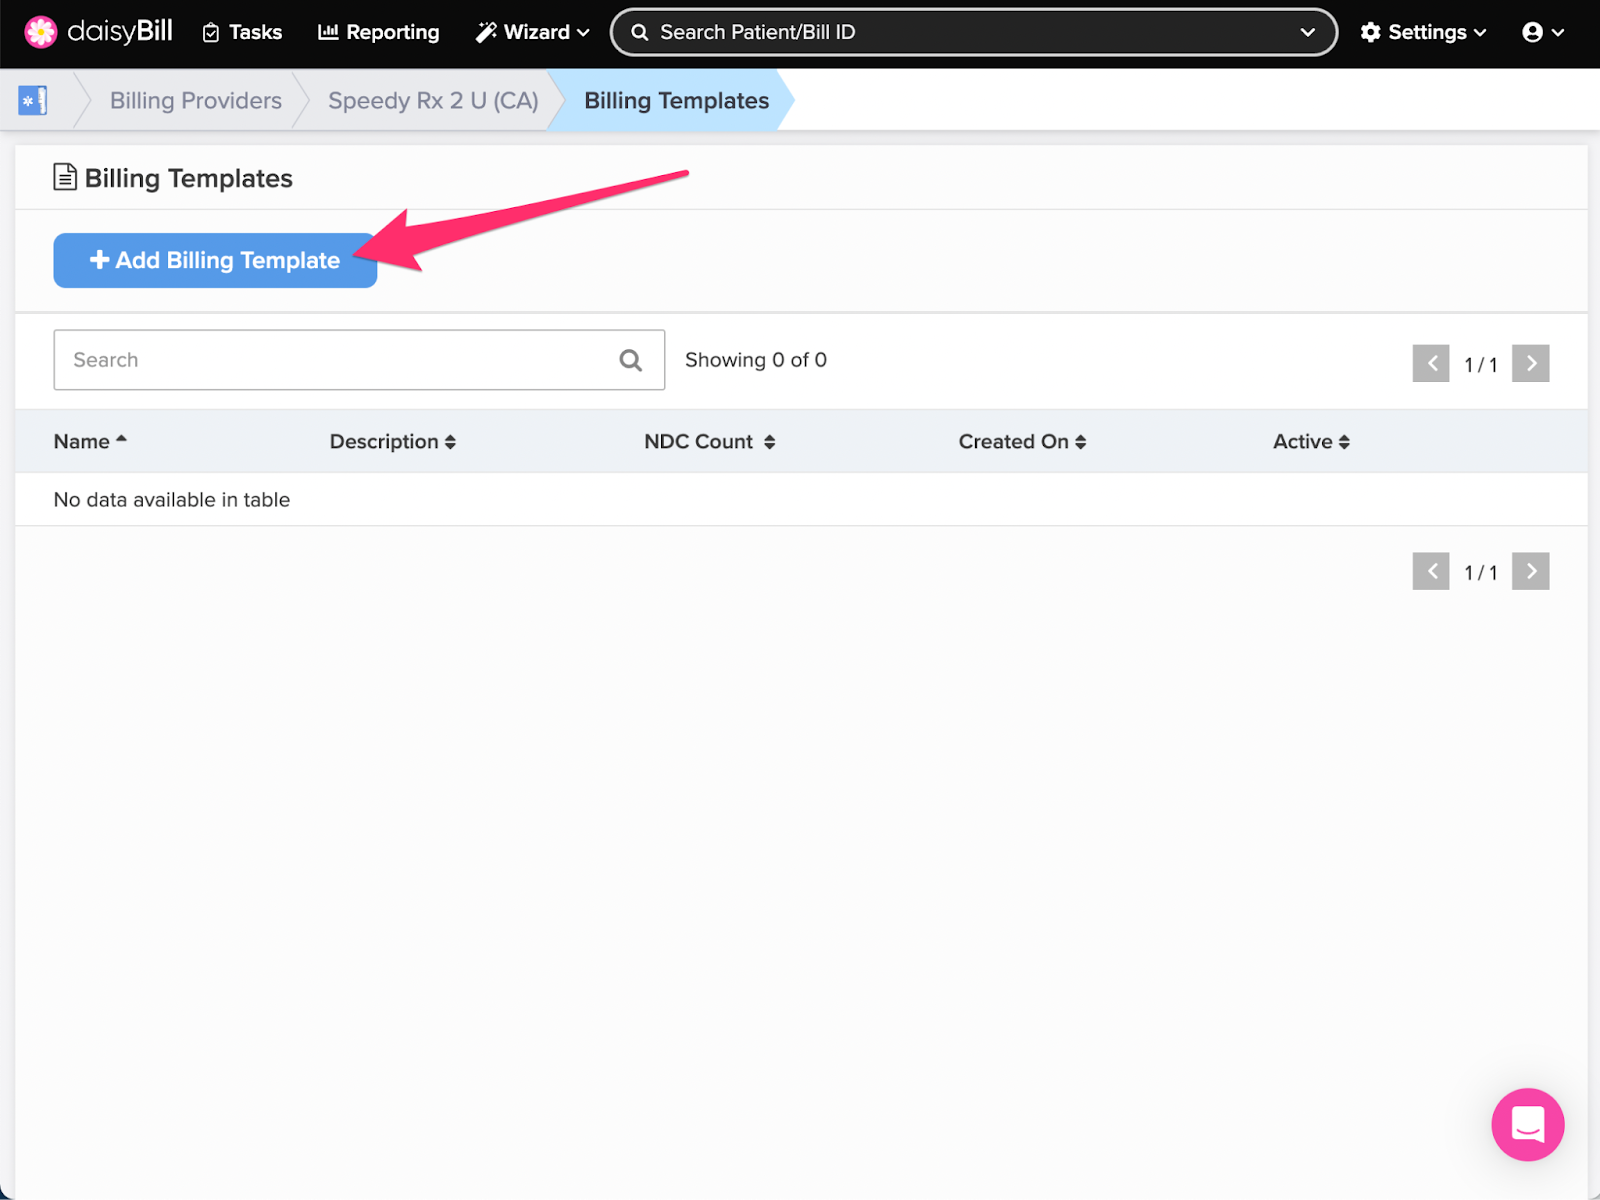Open the Tasks page
Viewport: 1600px width, 1200px height.
tap(242, 32)
